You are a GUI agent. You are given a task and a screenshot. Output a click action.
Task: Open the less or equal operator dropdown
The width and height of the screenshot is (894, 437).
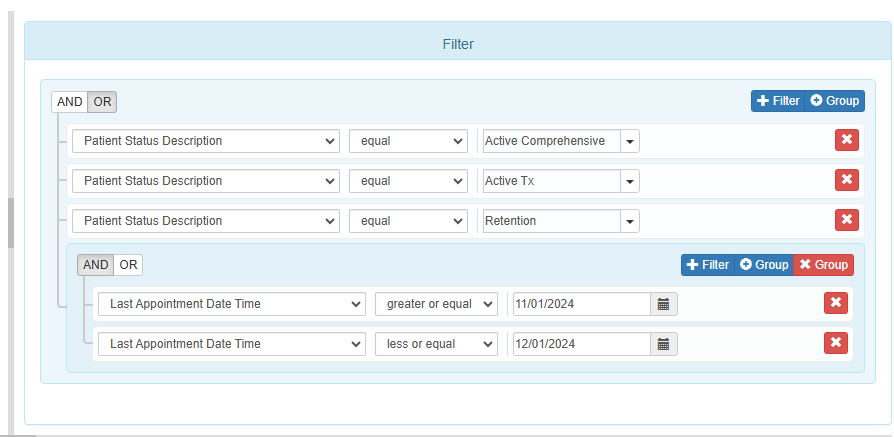(x=436, y=344)
